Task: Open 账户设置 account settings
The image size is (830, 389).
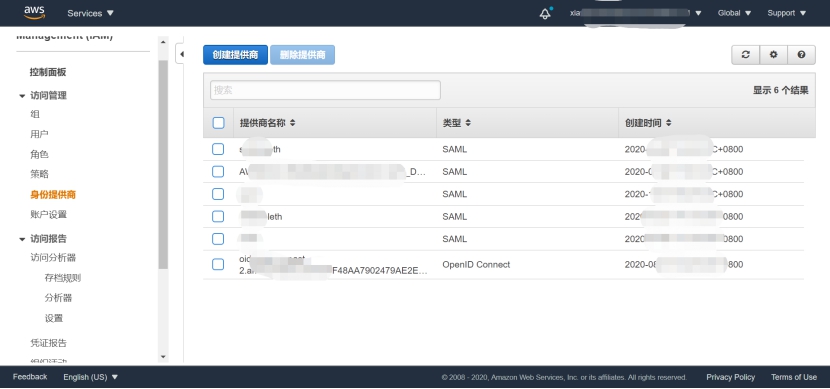Action: (x=49, y=214)
